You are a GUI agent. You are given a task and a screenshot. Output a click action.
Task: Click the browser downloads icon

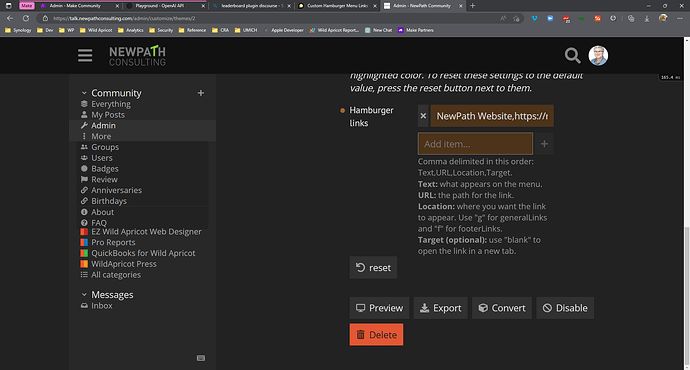646,18
